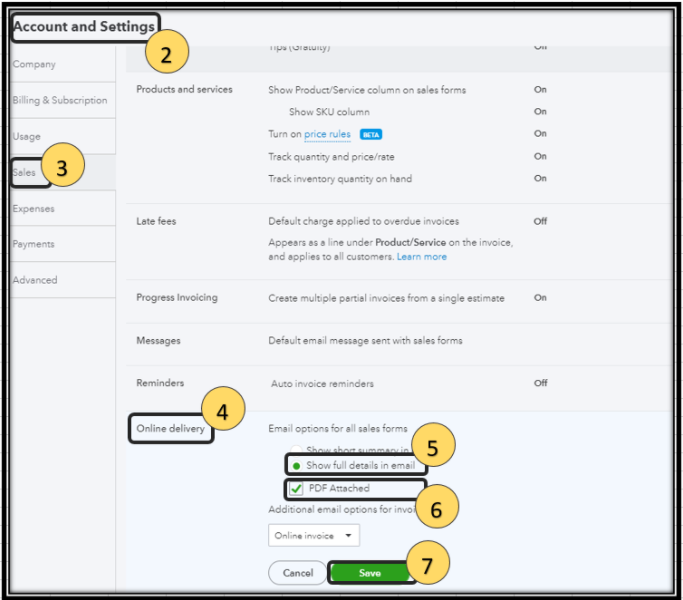Click Show SKU column setting
Screen dimensions: 683x600
coord(329,112)
